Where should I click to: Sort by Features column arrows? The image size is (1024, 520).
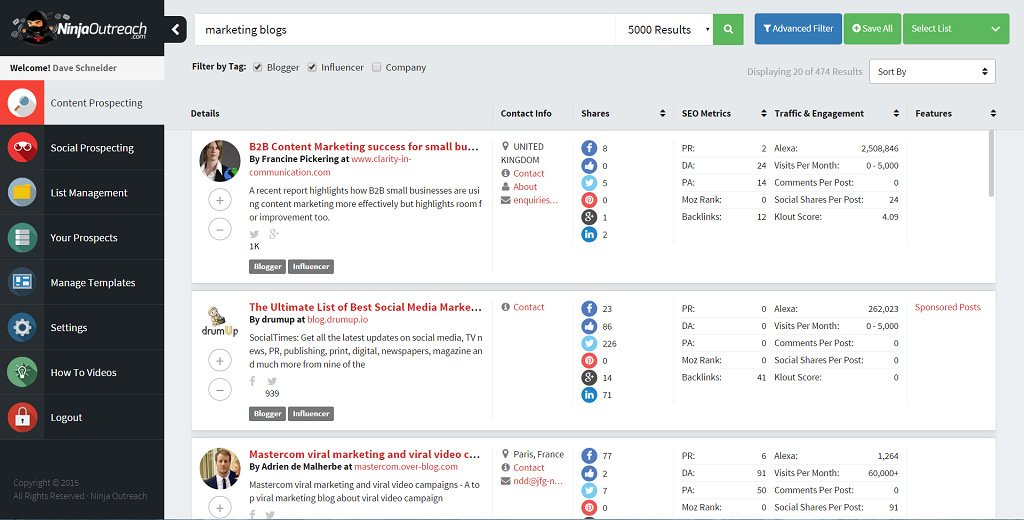coord(993,114)
